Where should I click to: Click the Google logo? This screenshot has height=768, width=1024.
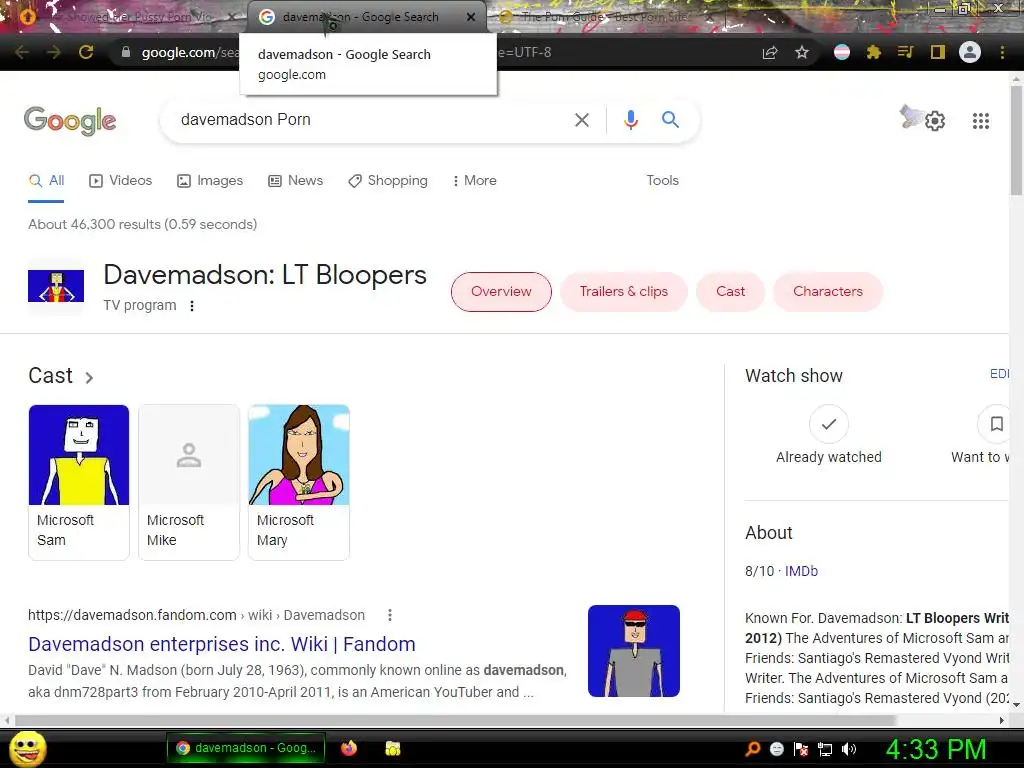pyautogui.click(x=70, y=121)
